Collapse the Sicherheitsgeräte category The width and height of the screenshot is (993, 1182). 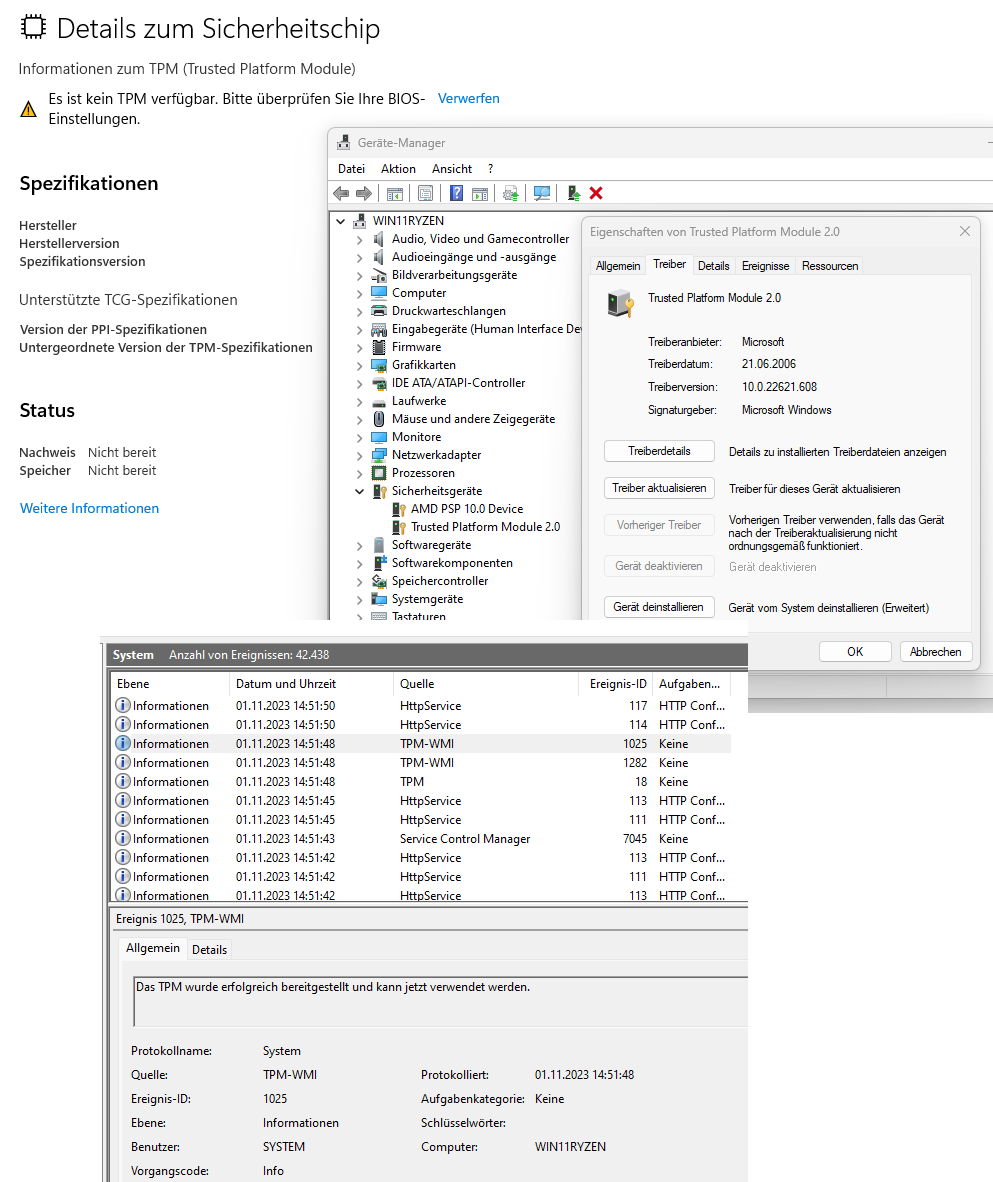pyautogui.click(x=360, y=491)
